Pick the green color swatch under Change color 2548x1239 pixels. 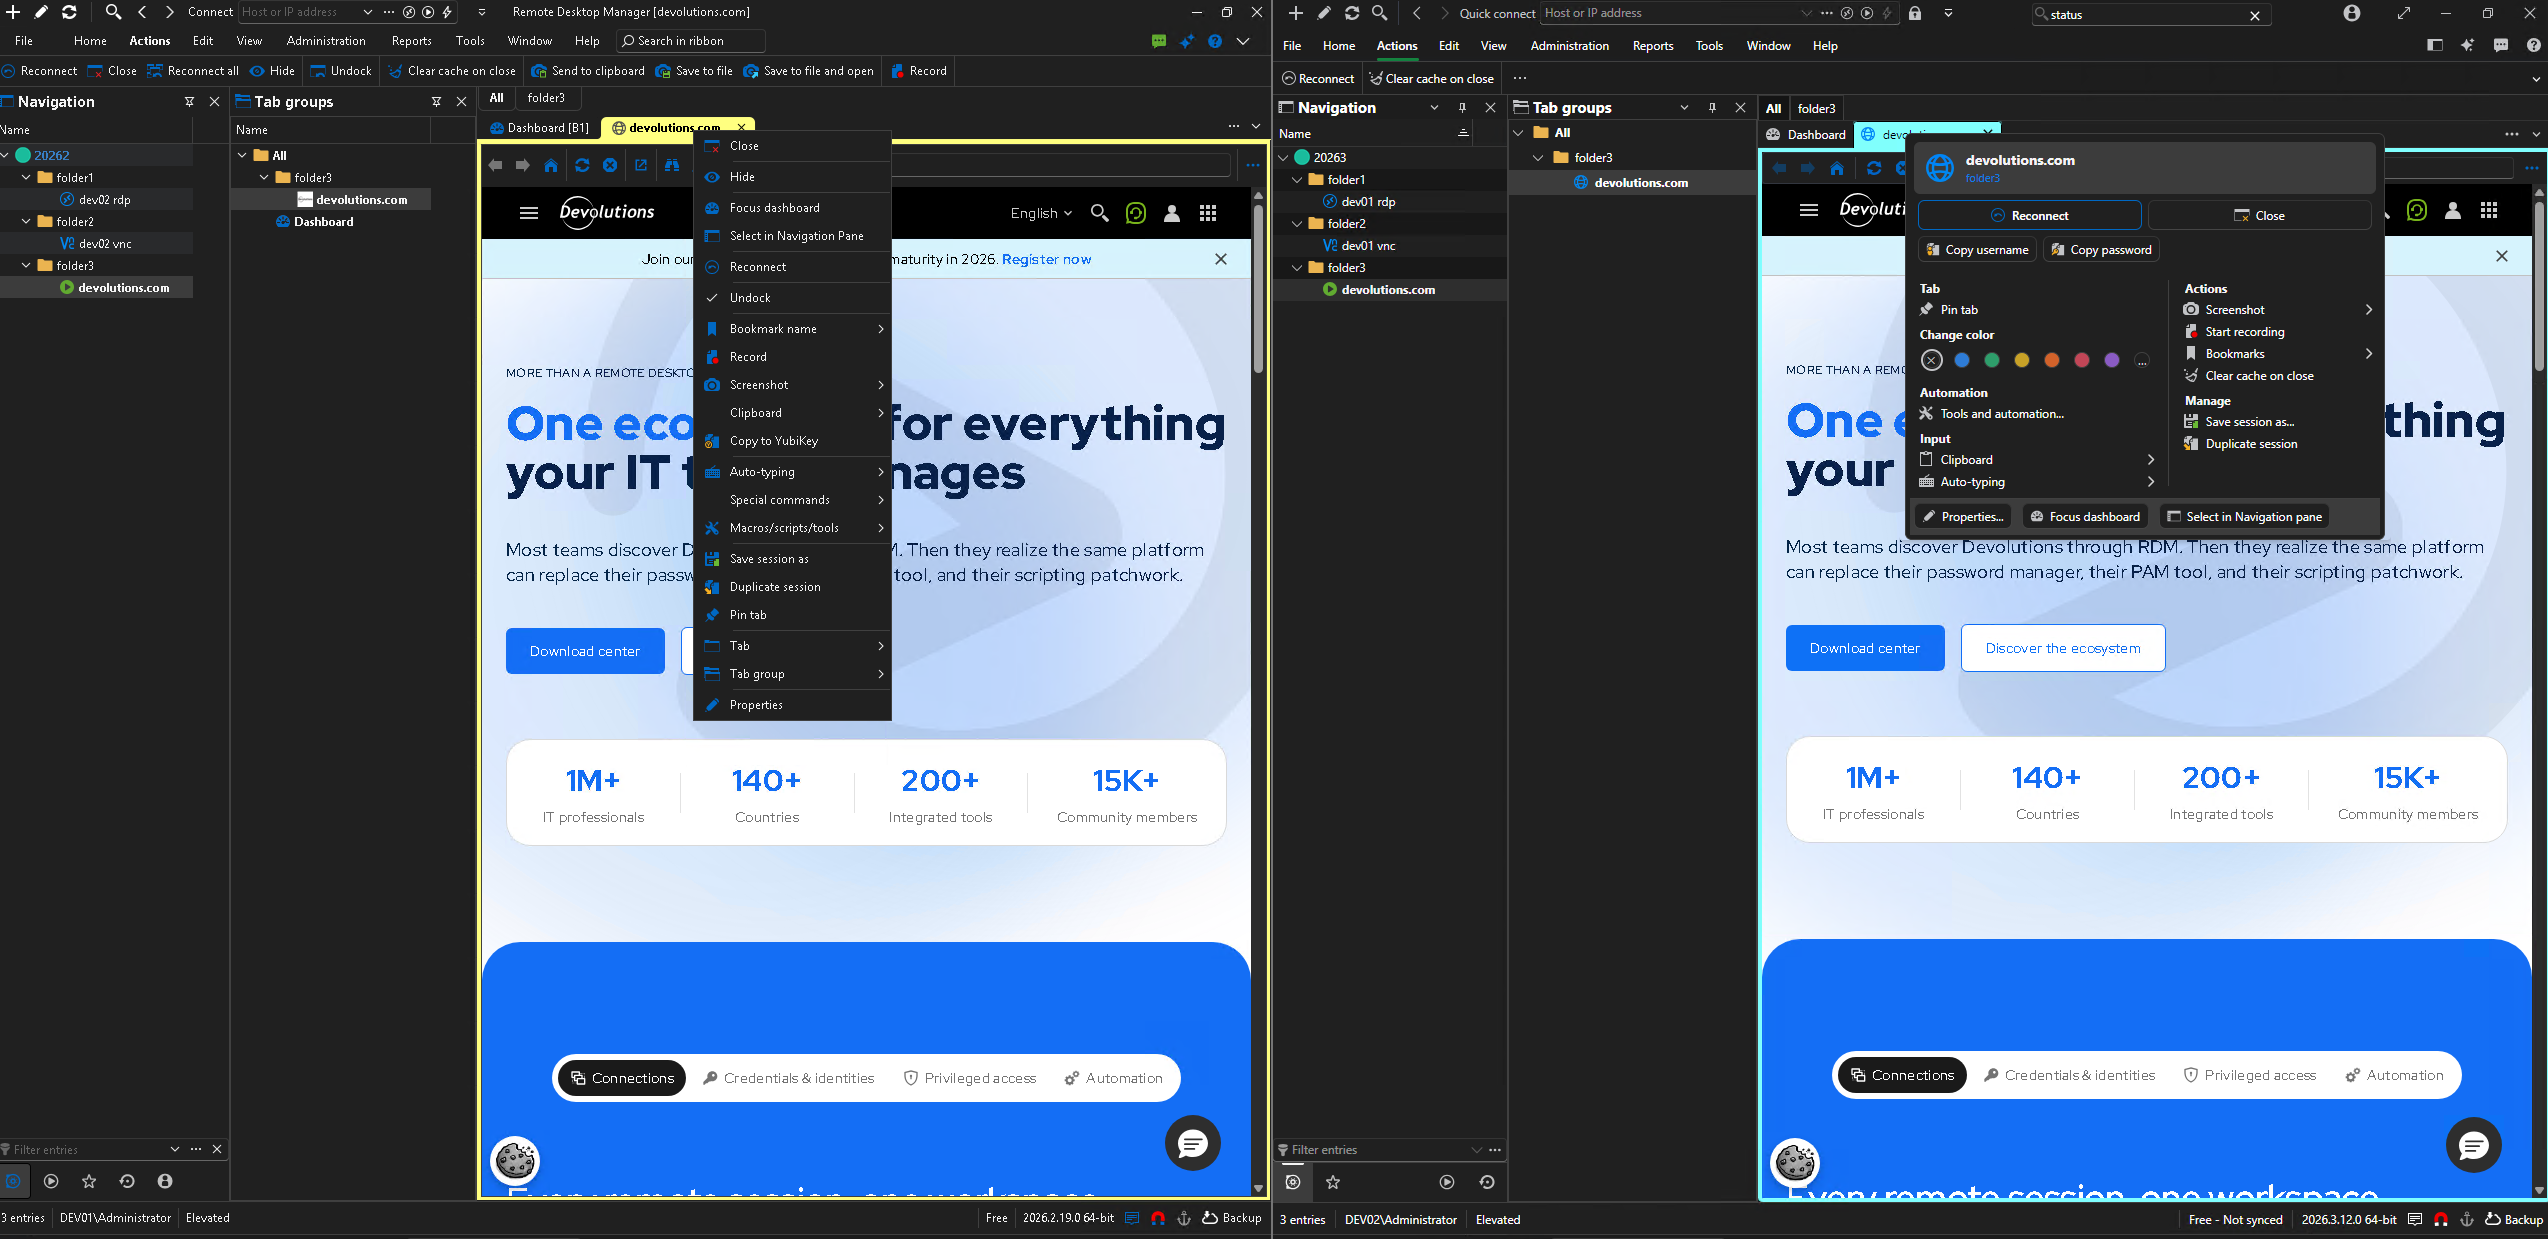point(1991,361)
